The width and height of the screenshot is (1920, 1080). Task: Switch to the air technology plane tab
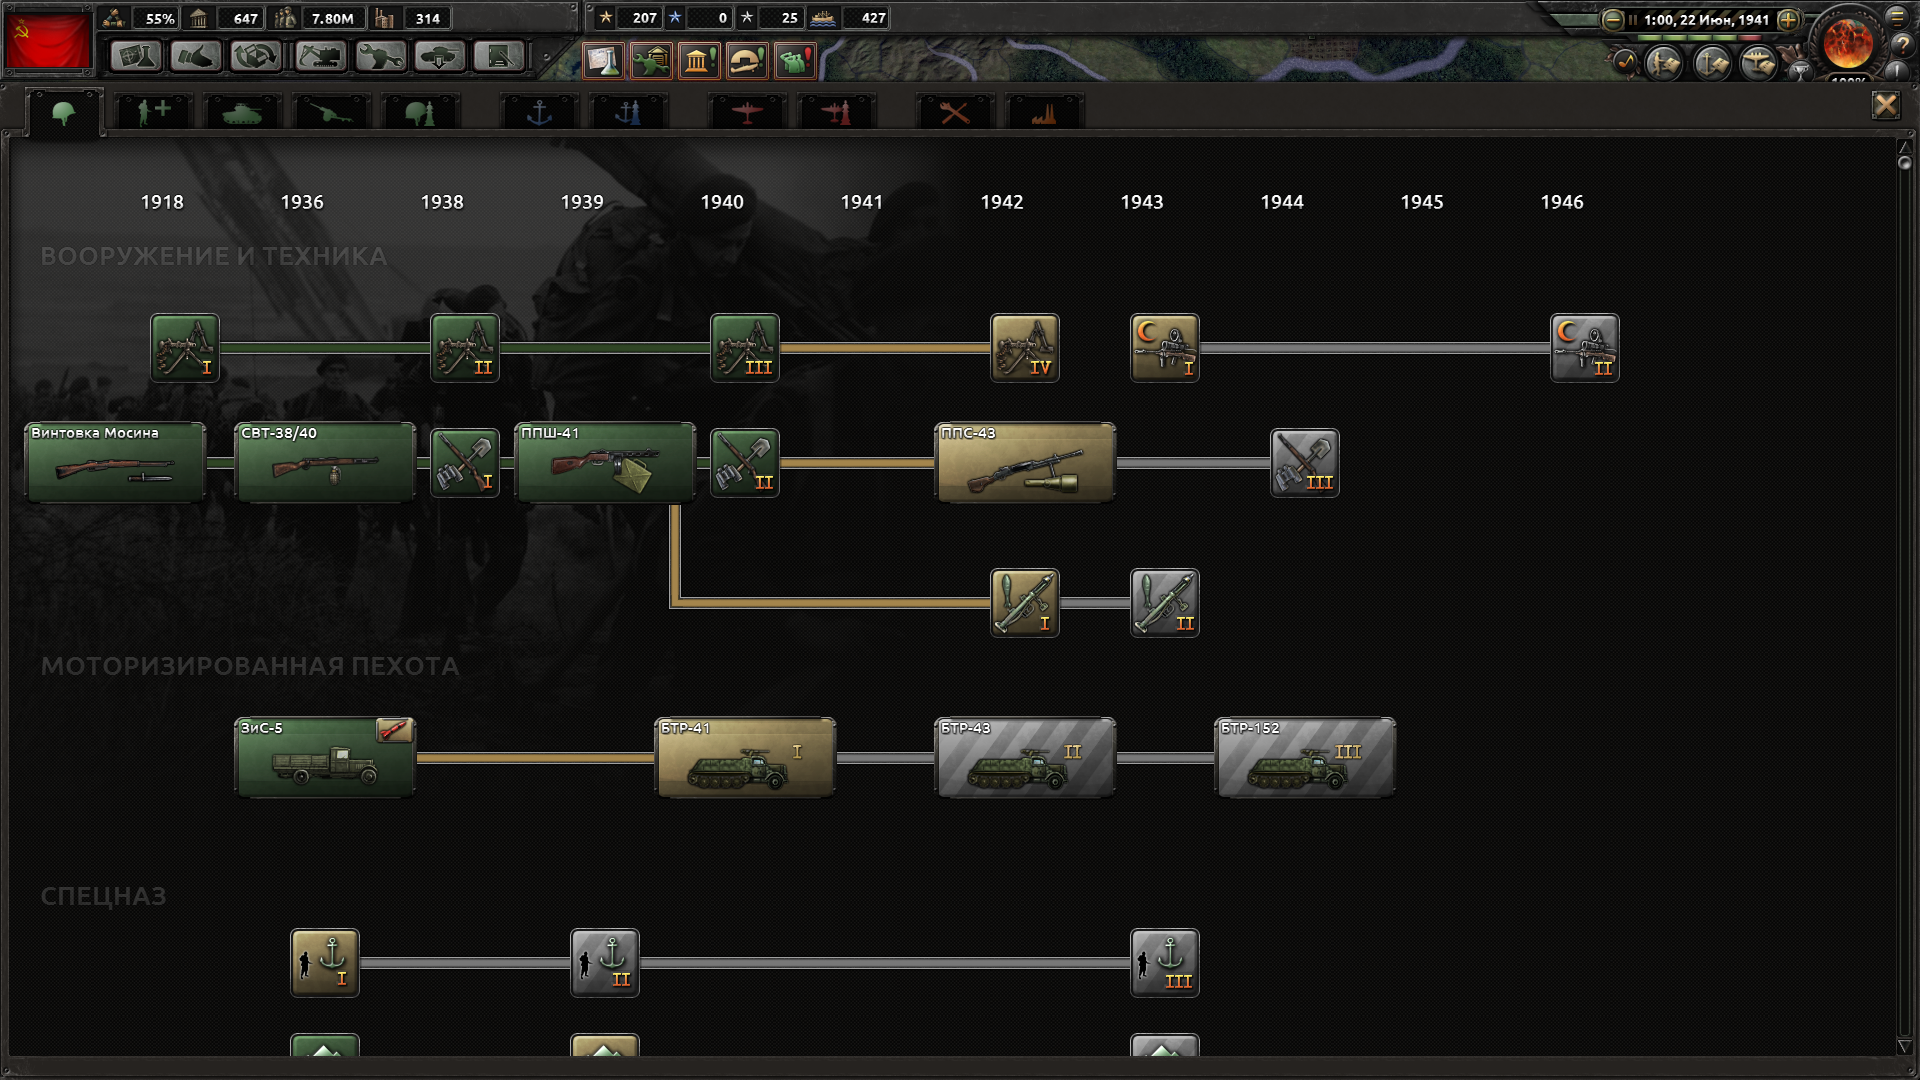click(747, 112)
